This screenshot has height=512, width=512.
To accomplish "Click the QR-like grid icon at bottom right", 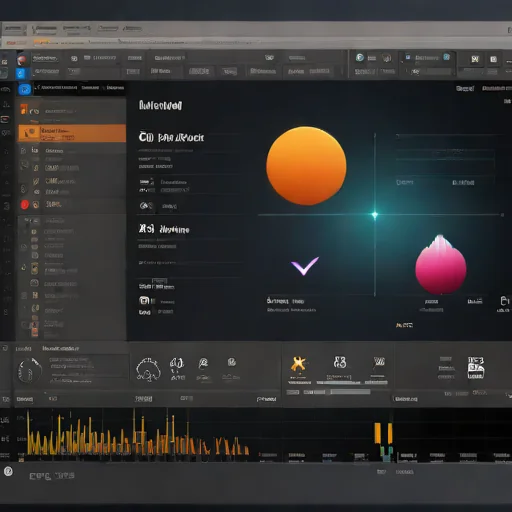I will (476, 368).
